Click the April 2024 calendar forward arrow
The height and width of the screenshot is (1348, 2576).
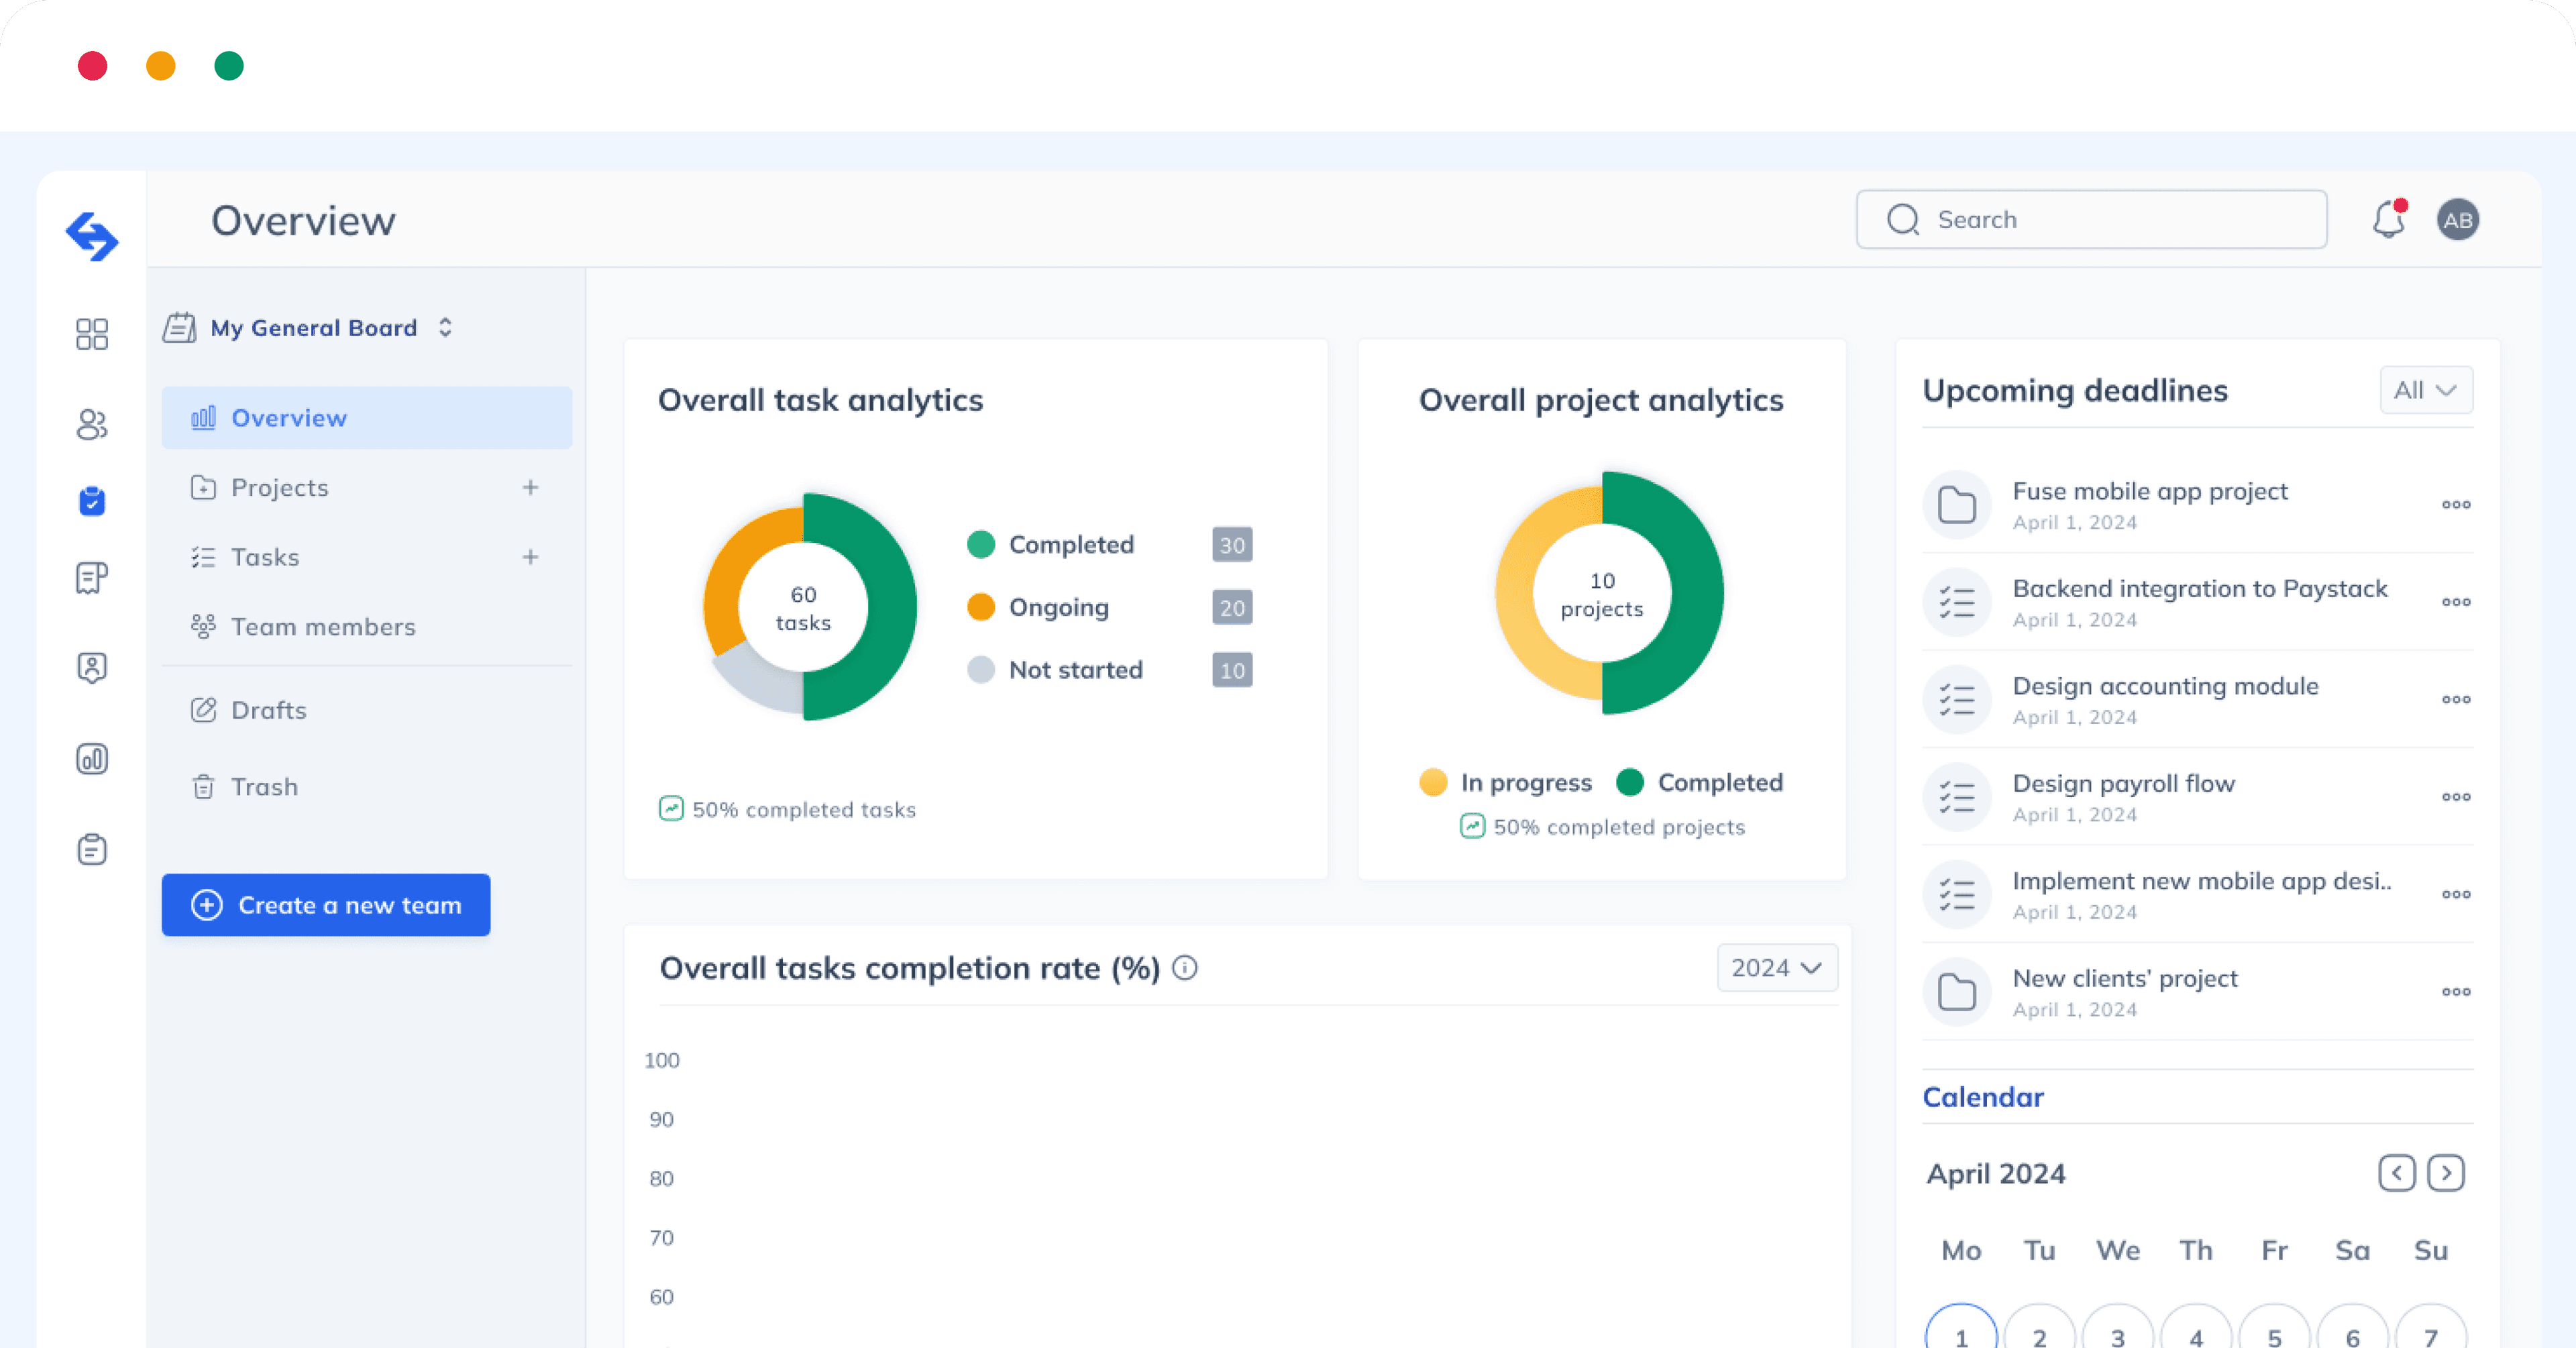(2449, 1172)
